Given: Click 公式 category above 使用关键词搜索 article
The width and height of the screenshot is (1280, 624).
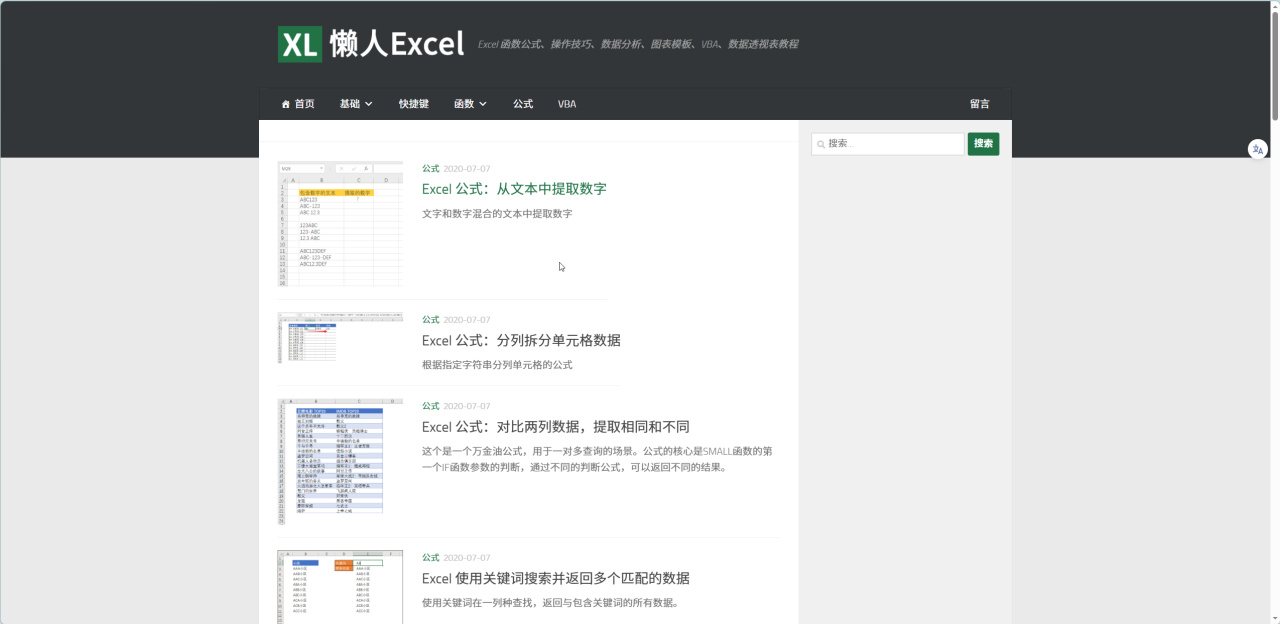Looking at the screenshot, I should point(431,558).
